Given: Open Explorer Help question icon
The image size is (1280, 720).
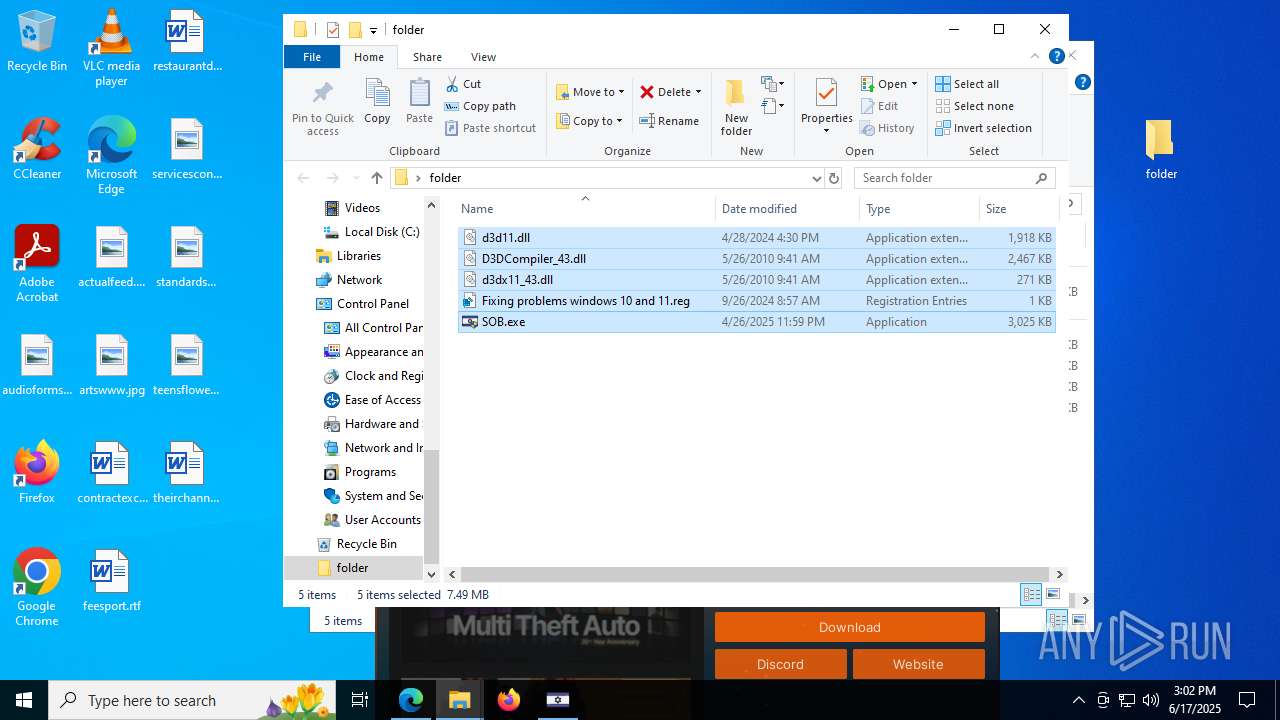Looking at the screenshot, I should pyautogui.click(x=1056, y=56).
